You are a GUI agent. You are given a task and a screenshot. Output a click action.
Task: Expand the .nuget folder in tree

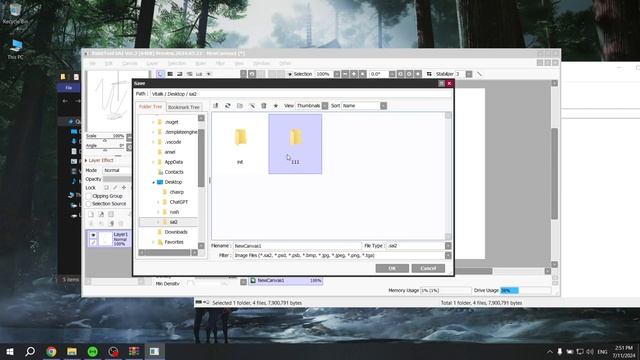pos(153,122)
